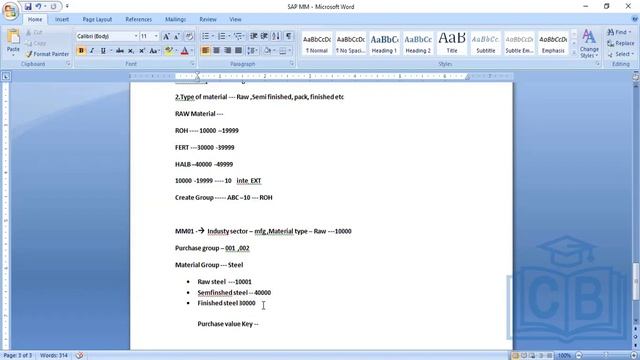Screen dimensions: 640x360
Task: Open Paragraph dialog launcher
Action: (292, 64)
